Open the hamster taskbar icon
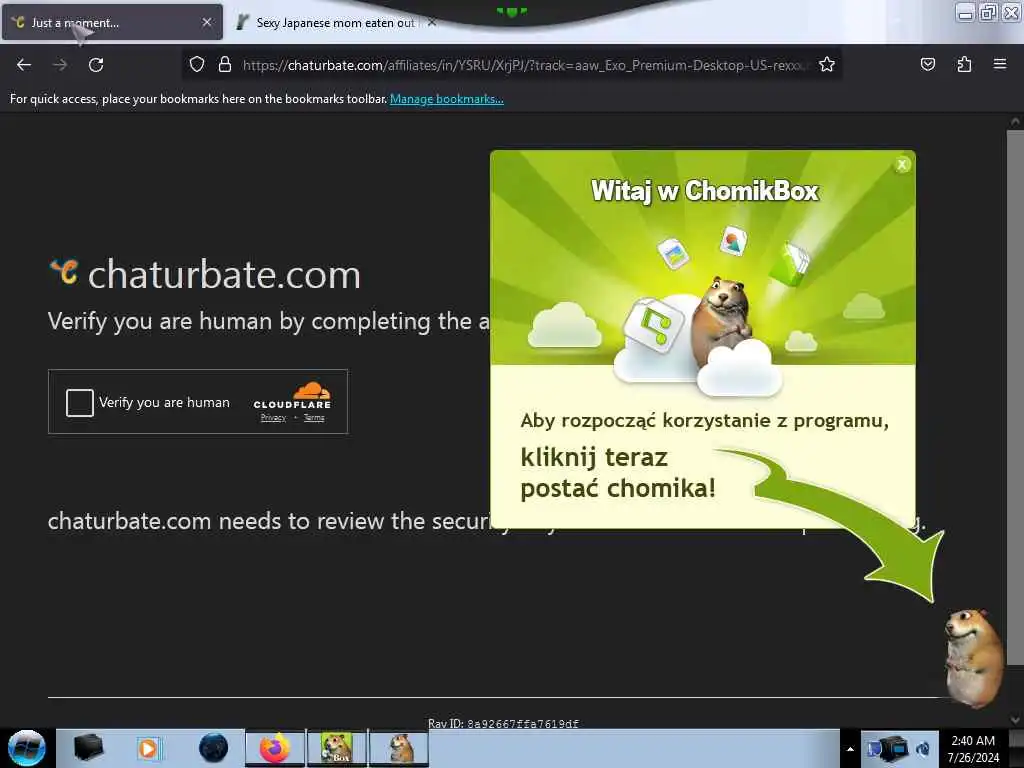Screen dimensions: 1024x768 399,748
